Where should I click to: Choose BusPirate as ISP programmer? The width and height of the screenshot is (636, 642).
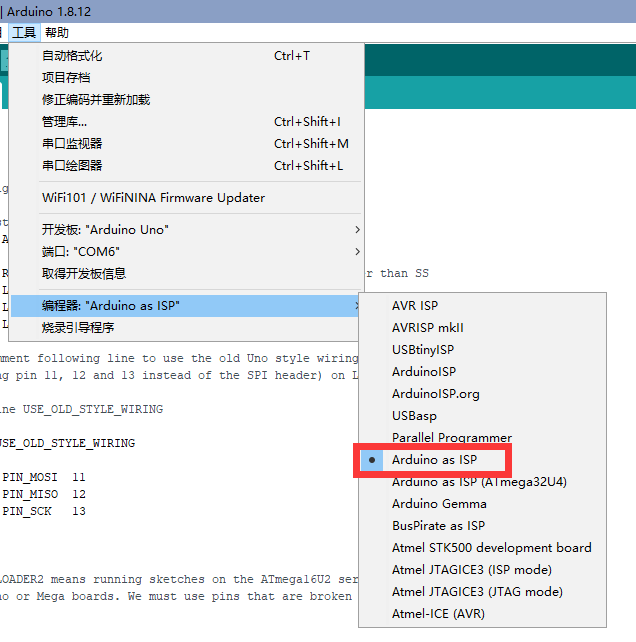[482, 526]
